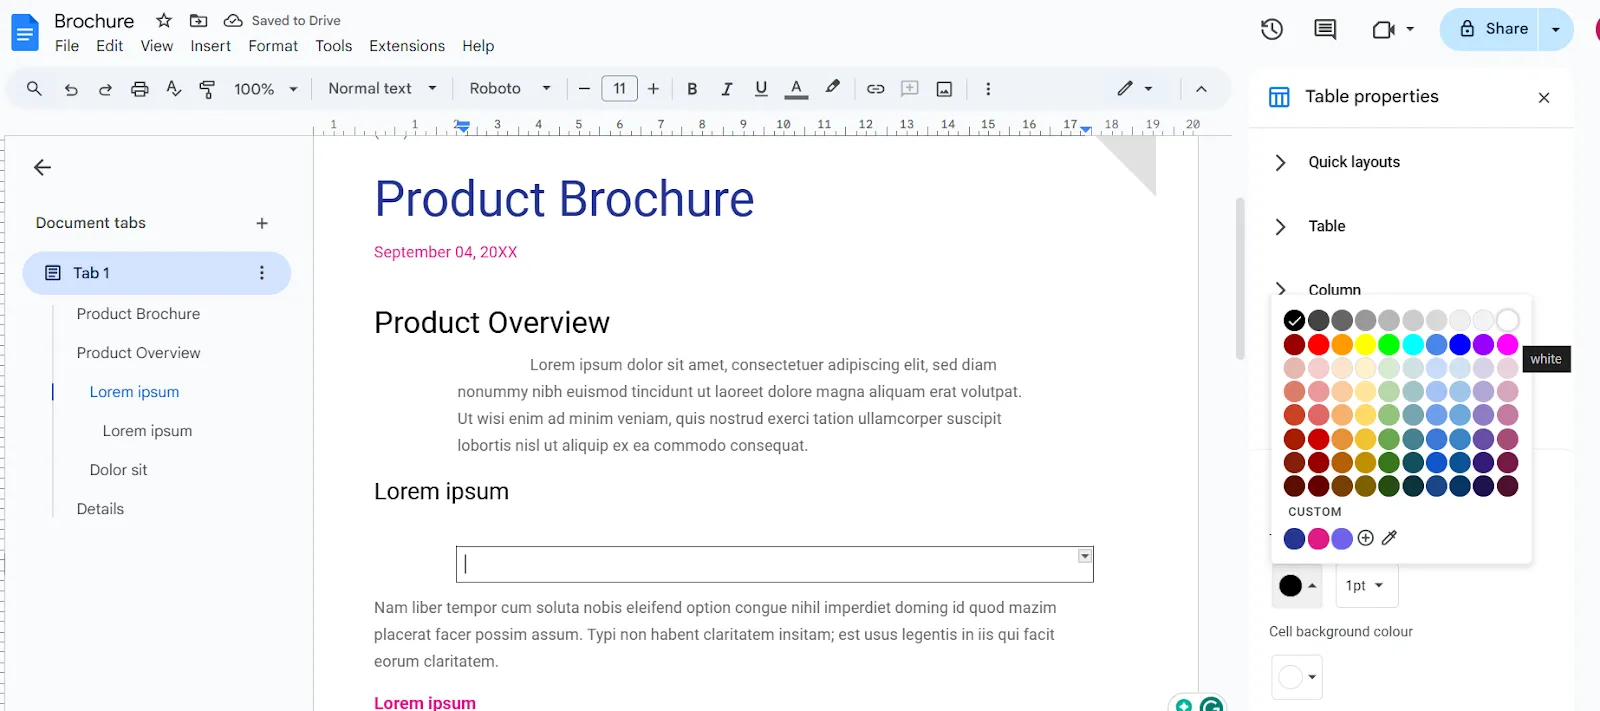The height and width of the screenshot is (711, 1600).
Task: Toggle italic formatting
Action: (727, 89)
